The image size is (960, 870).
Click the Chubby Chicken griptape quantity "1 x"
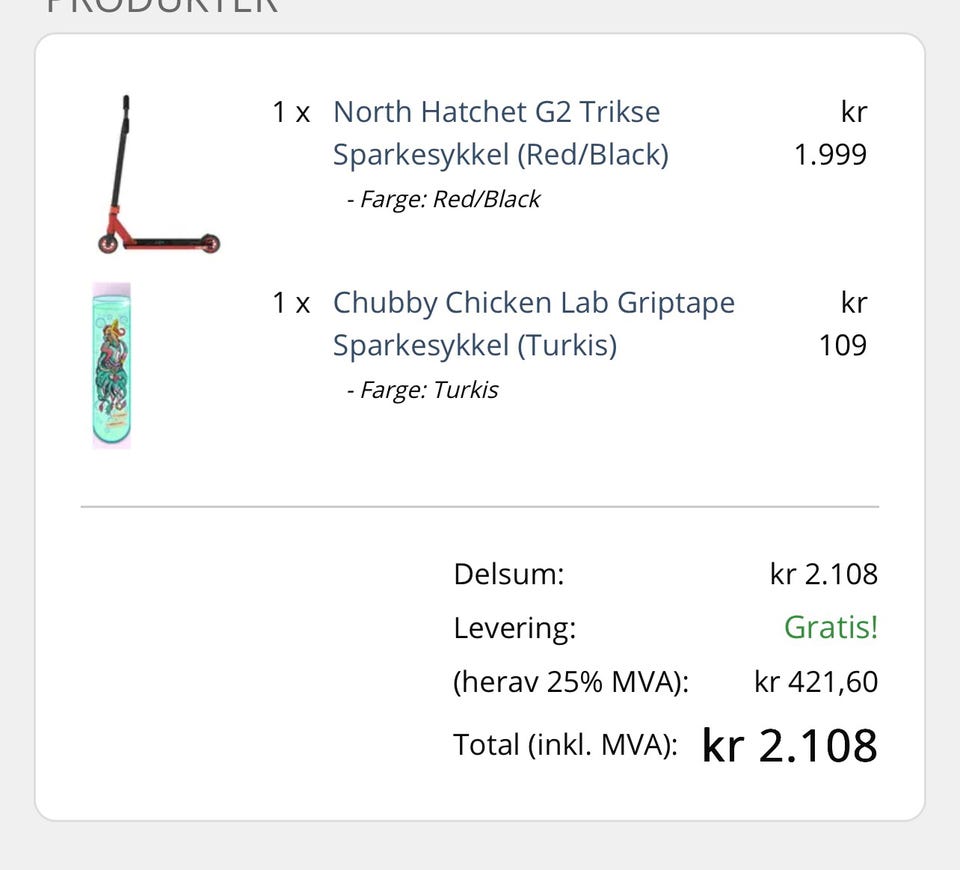pyautogui.click(x=291, y=302)
